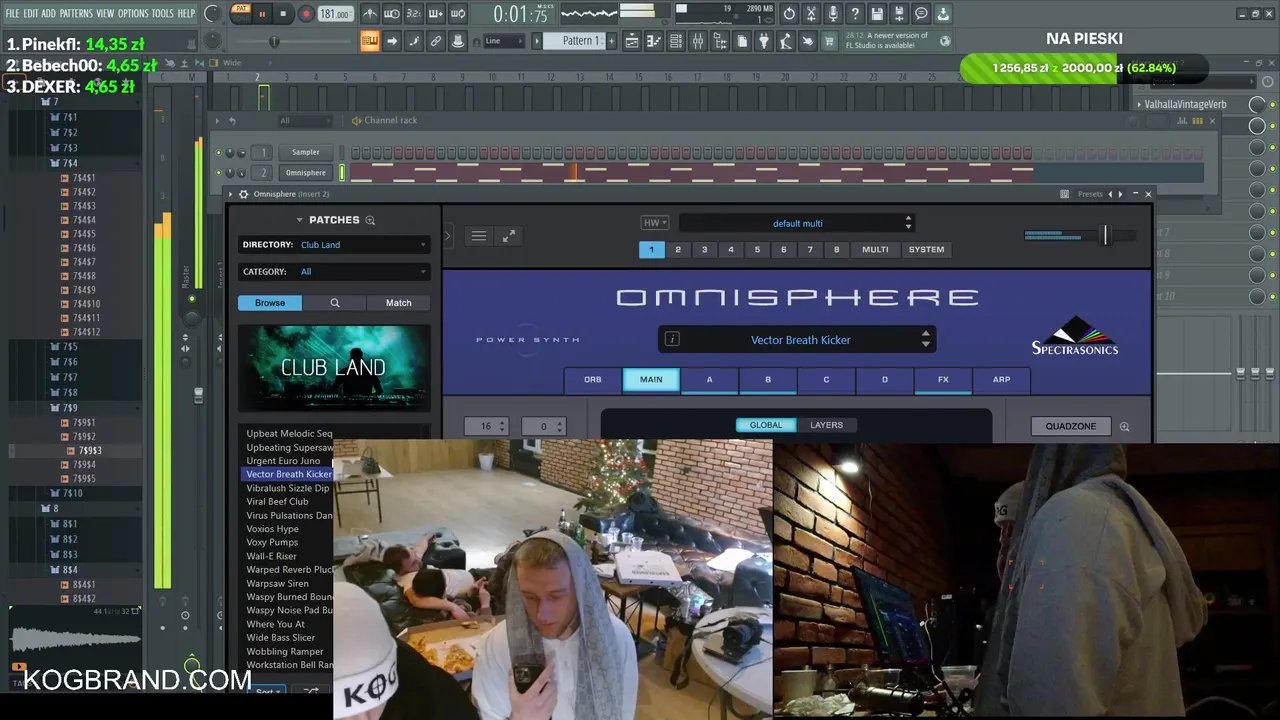Open the mixer view icon
This screenshot has height=720, width=1280.
(x=698, y=41)
